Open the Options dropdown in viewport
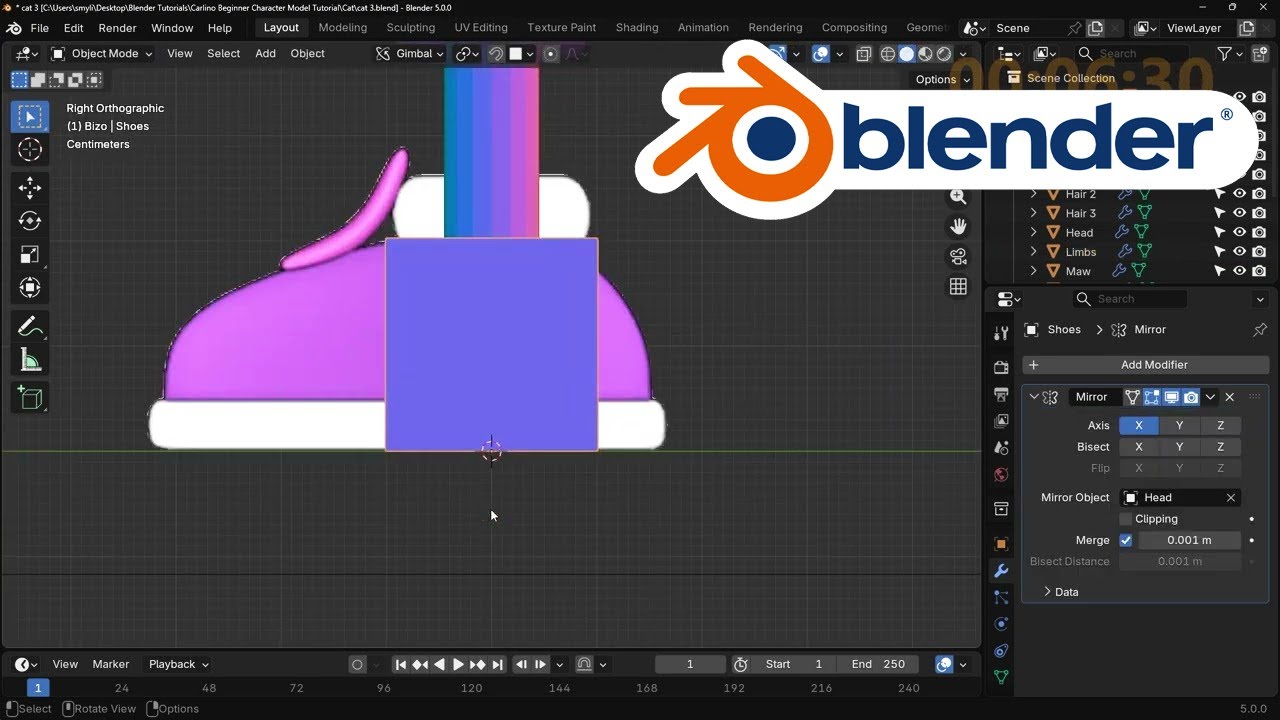1280x720 pixels. pyautogui.click(x=942, y=79)
